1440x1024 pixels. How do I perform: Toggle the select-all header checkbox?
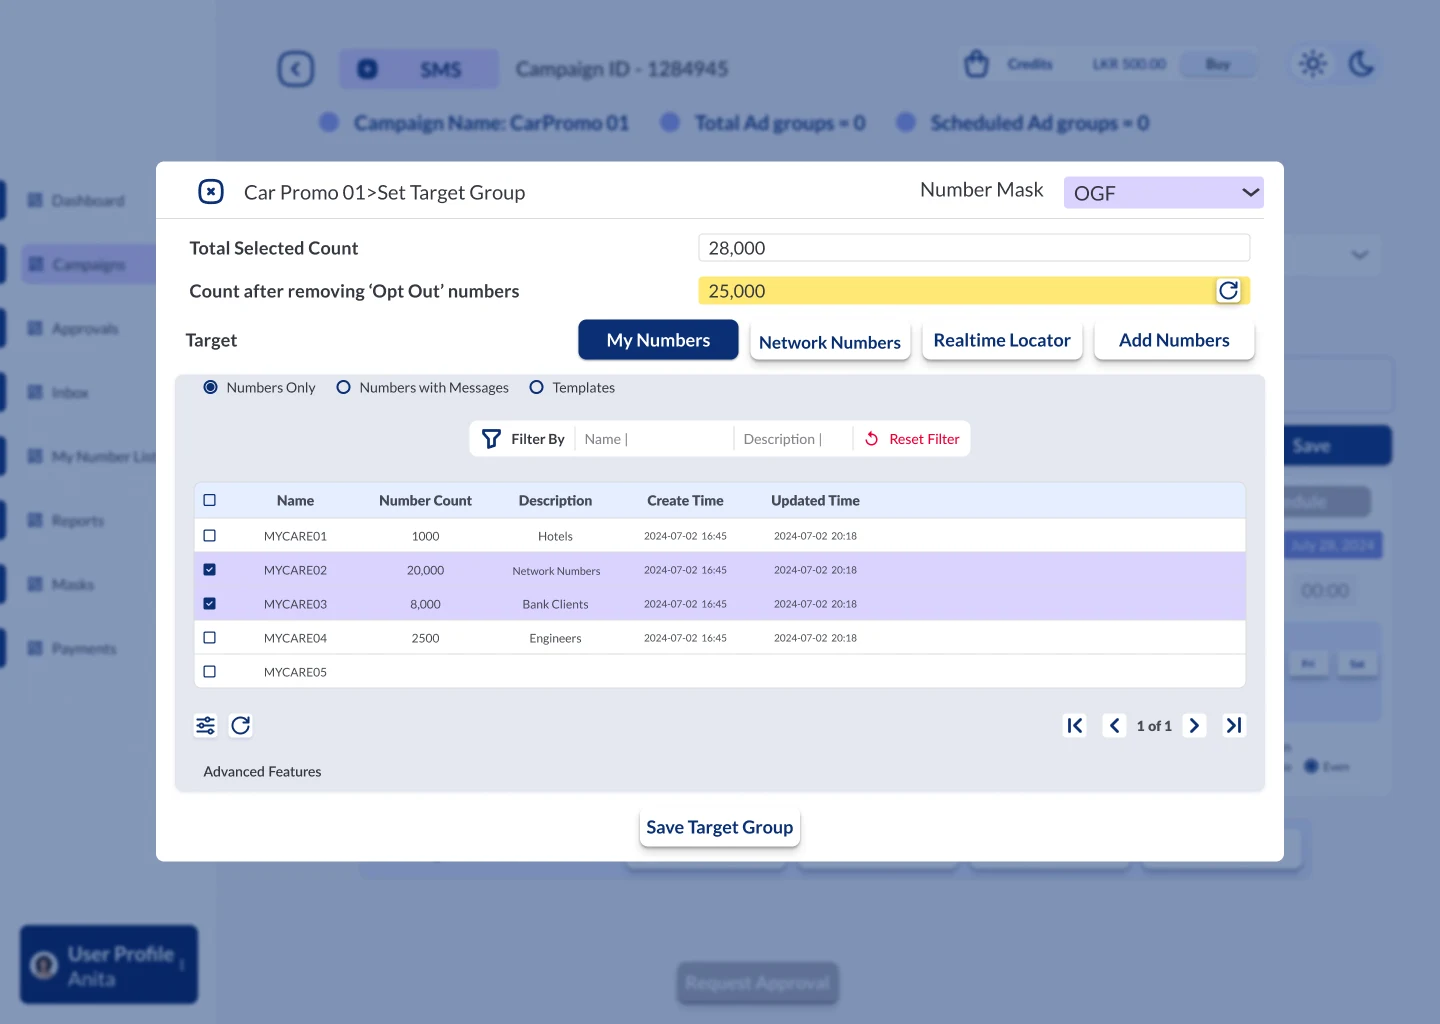210,500
